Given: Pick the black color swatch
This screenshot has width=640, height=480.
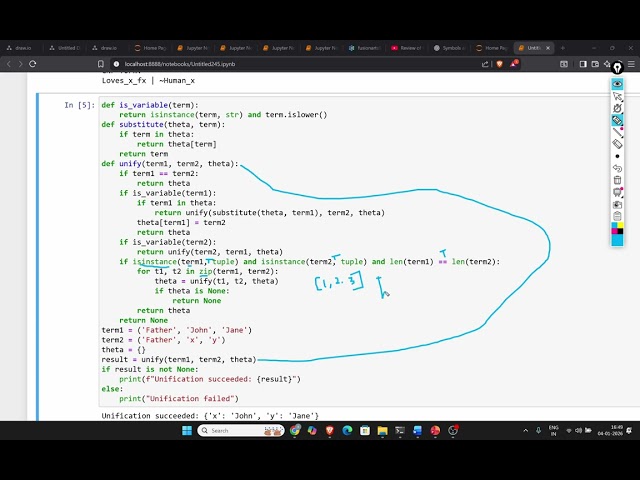Looking at the screenshot, I should (x=620, y=231).
